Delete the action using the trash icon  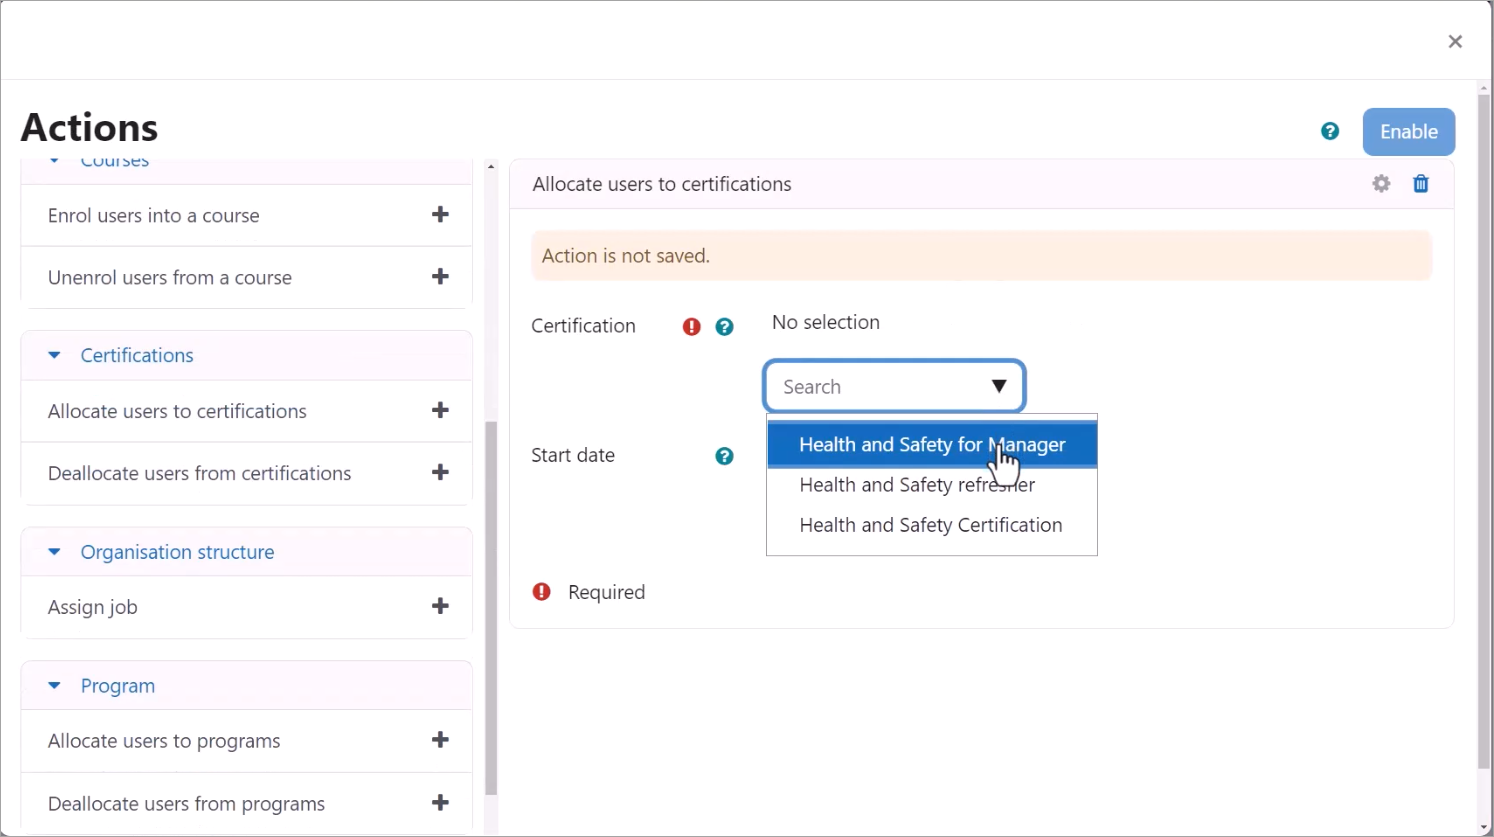(1421, 184)
